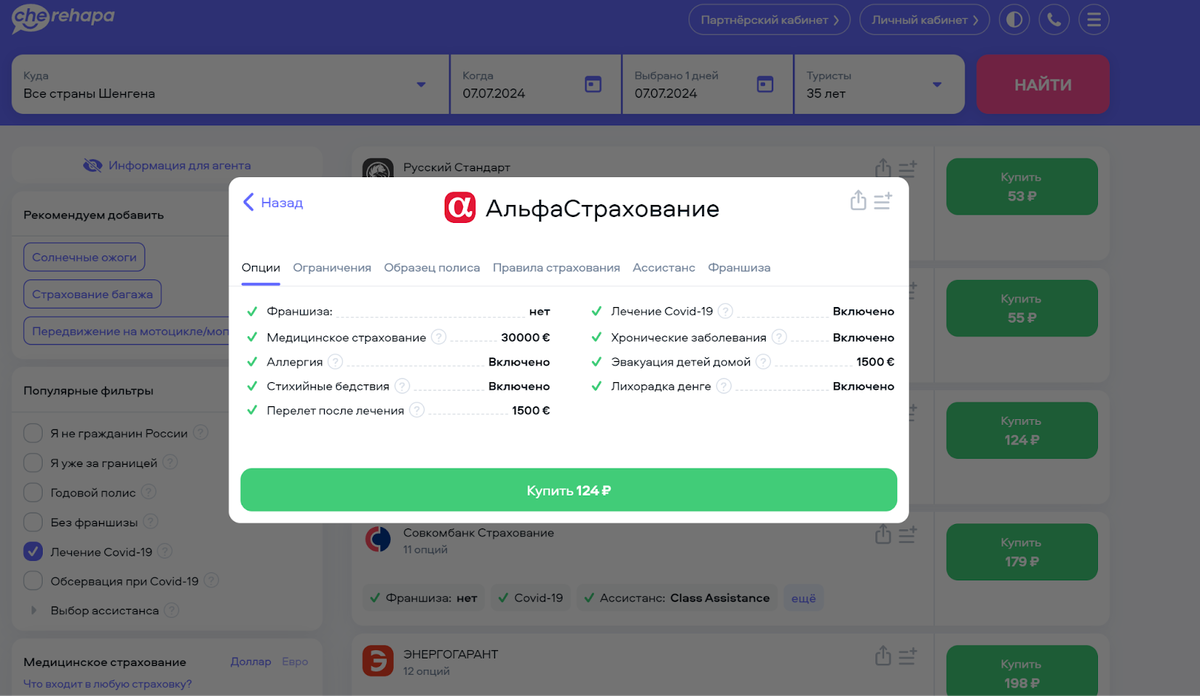
Task: Open Образец полиса tab
Action: point(432,268)
